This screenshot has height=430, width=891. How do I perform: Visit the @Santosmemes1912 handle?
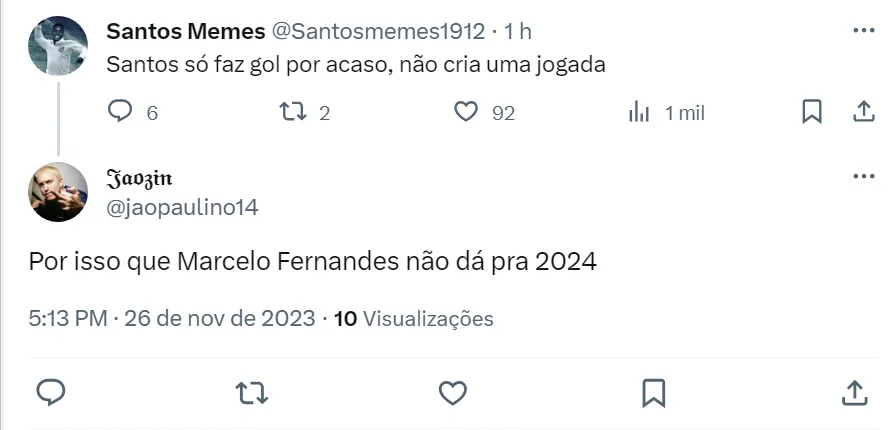click(378, 31)
